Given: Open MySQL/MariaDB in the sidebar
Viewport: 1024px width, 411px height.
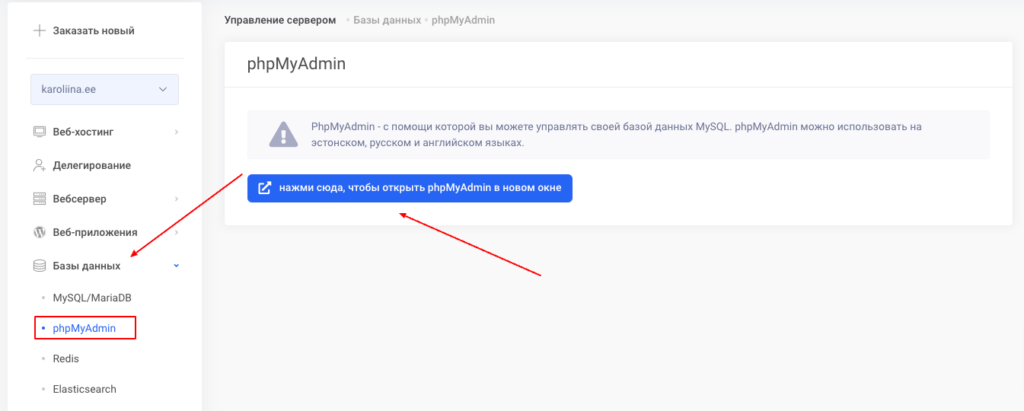Looking at the screenshot, I should coord(92,298).
